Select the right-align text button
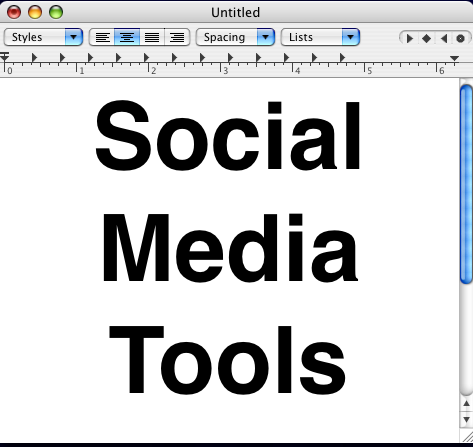 (177, 37)
